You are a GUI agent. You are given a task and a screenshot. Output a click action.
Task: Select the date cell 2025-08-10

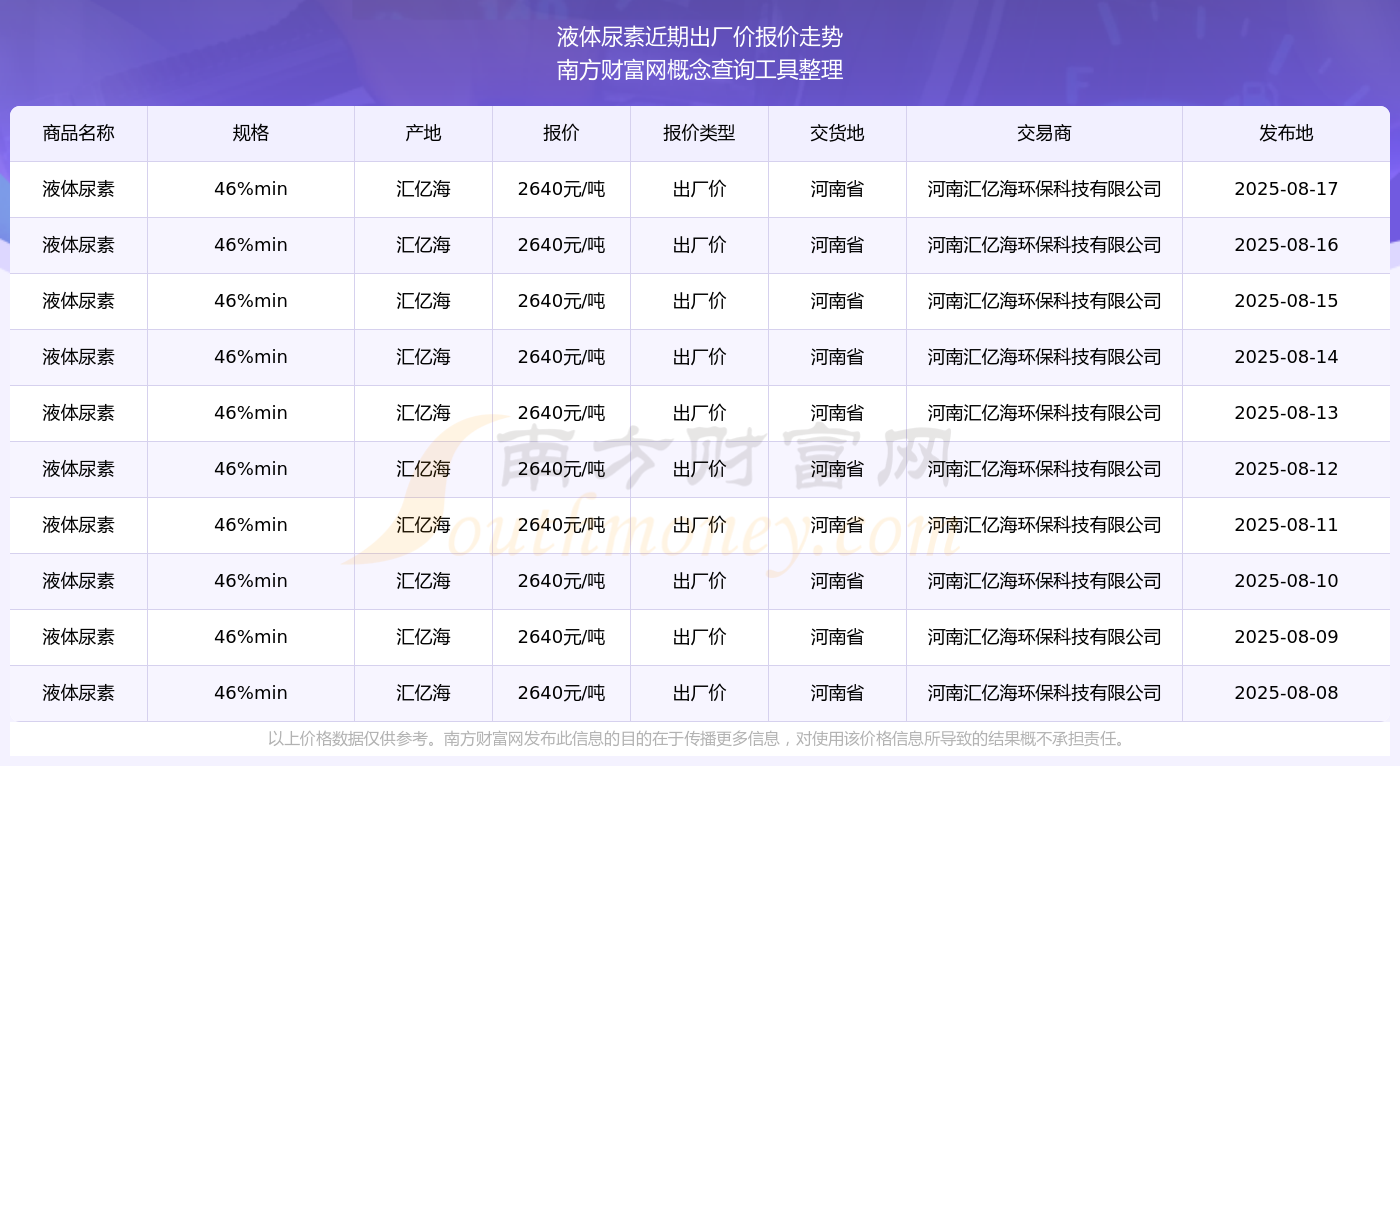[1286, 581]
